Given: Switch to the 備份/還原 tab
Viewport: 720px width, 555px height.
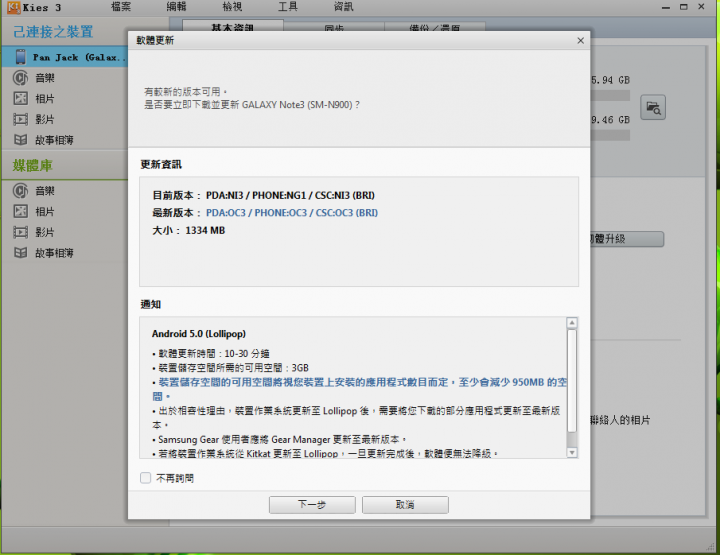Looking at the screenshot, I should click(434, 27).
